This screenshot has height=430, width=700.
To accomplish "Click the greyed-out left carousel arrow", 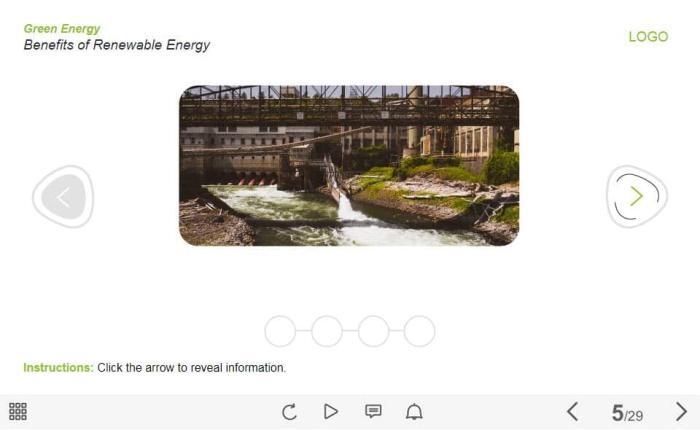I will [x=63, y=197].
